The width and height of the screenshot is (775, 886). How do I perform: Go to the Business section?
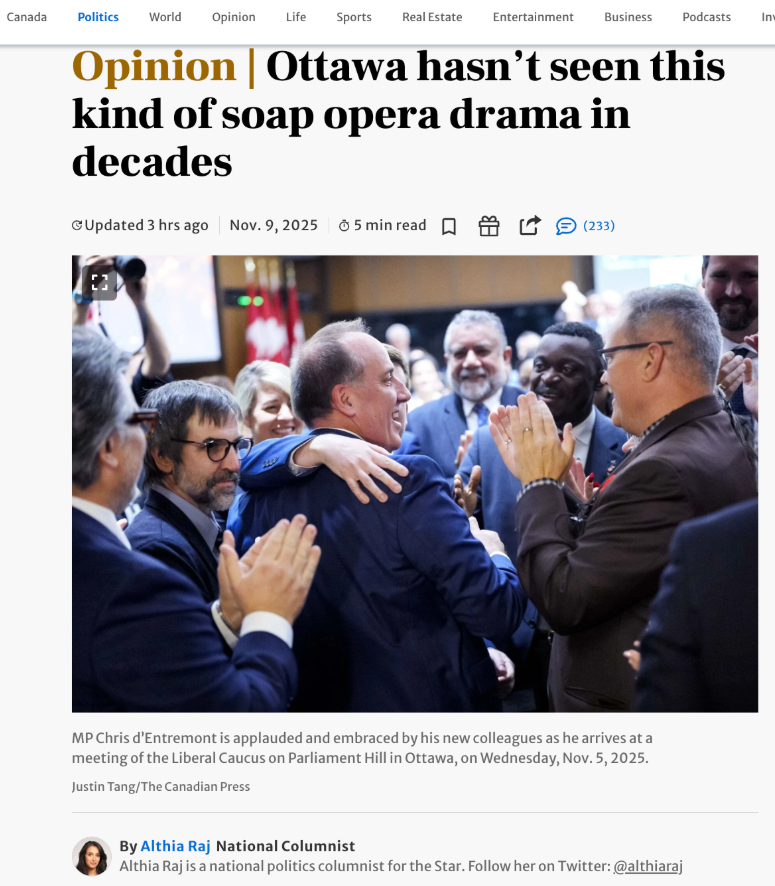coord(628,17)
